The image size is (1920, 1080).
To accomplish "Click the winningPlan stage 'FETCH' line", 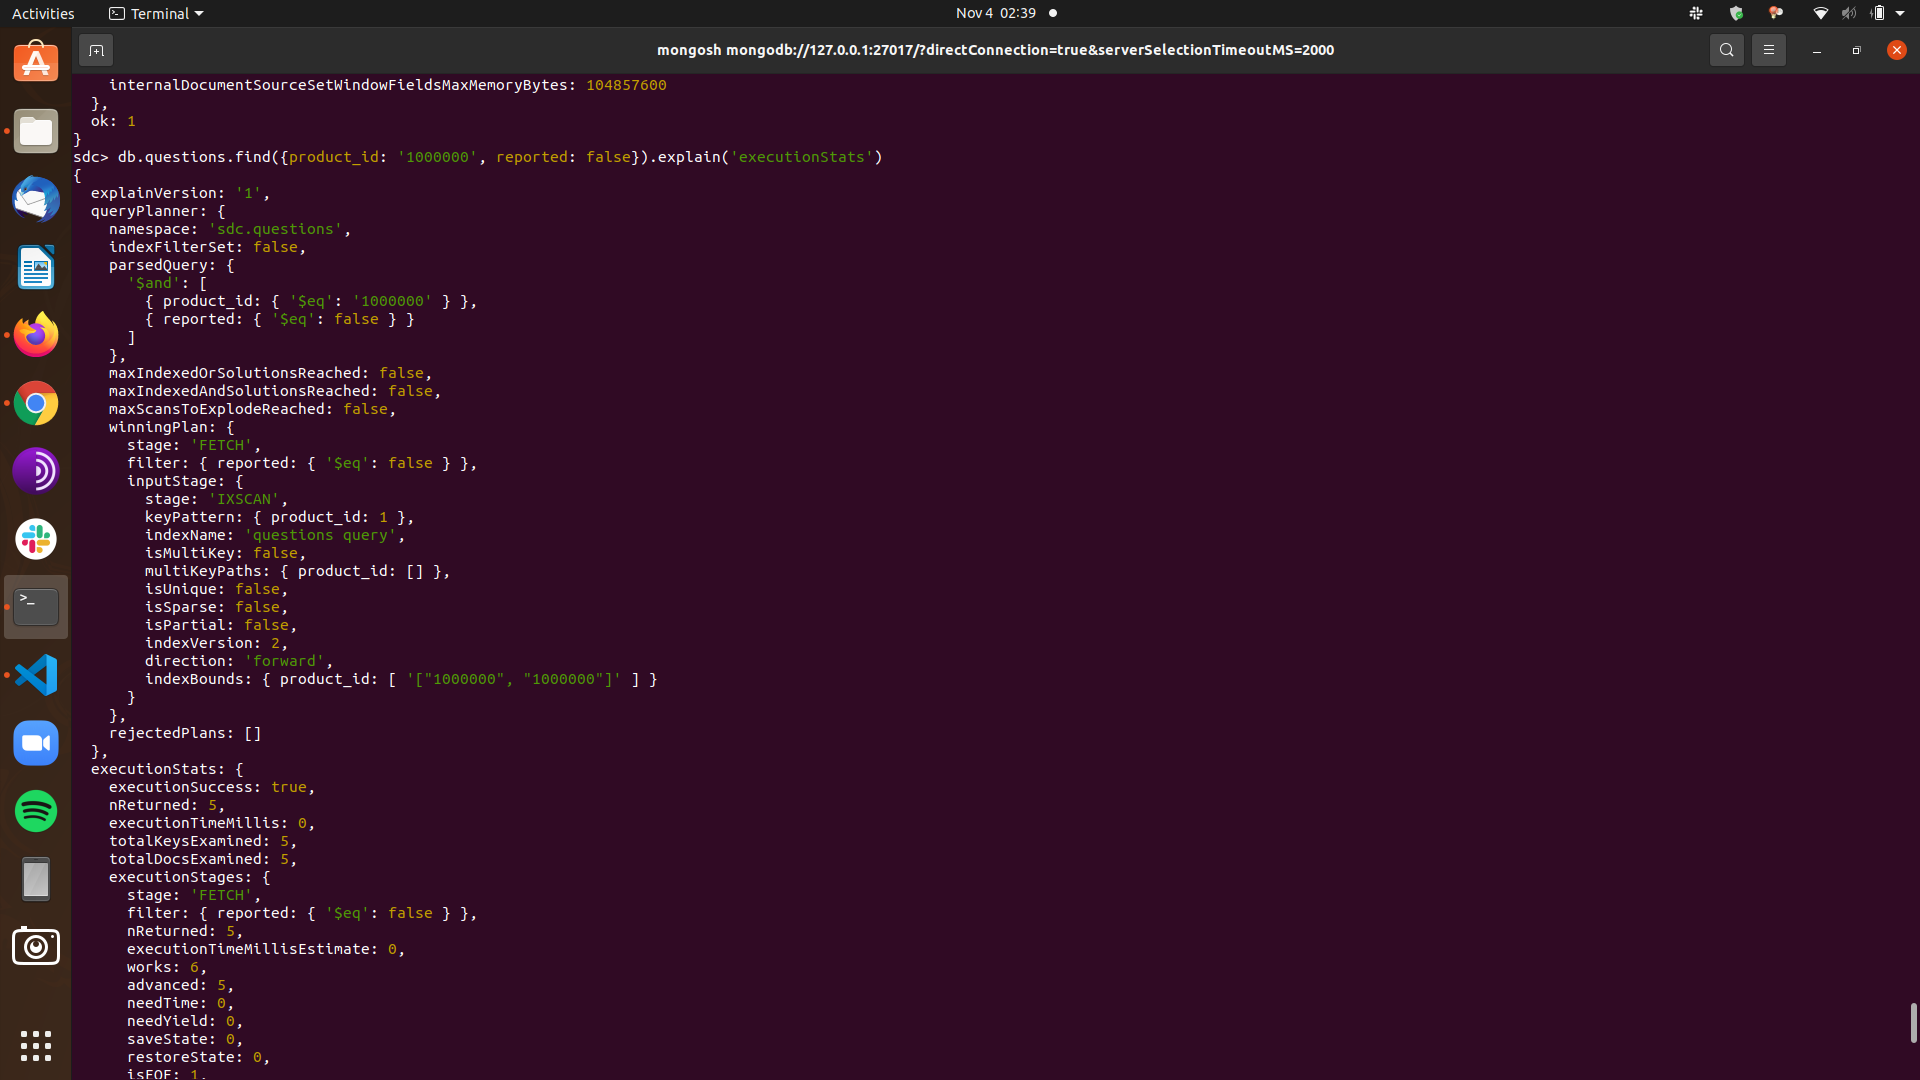I will [194, 445].
